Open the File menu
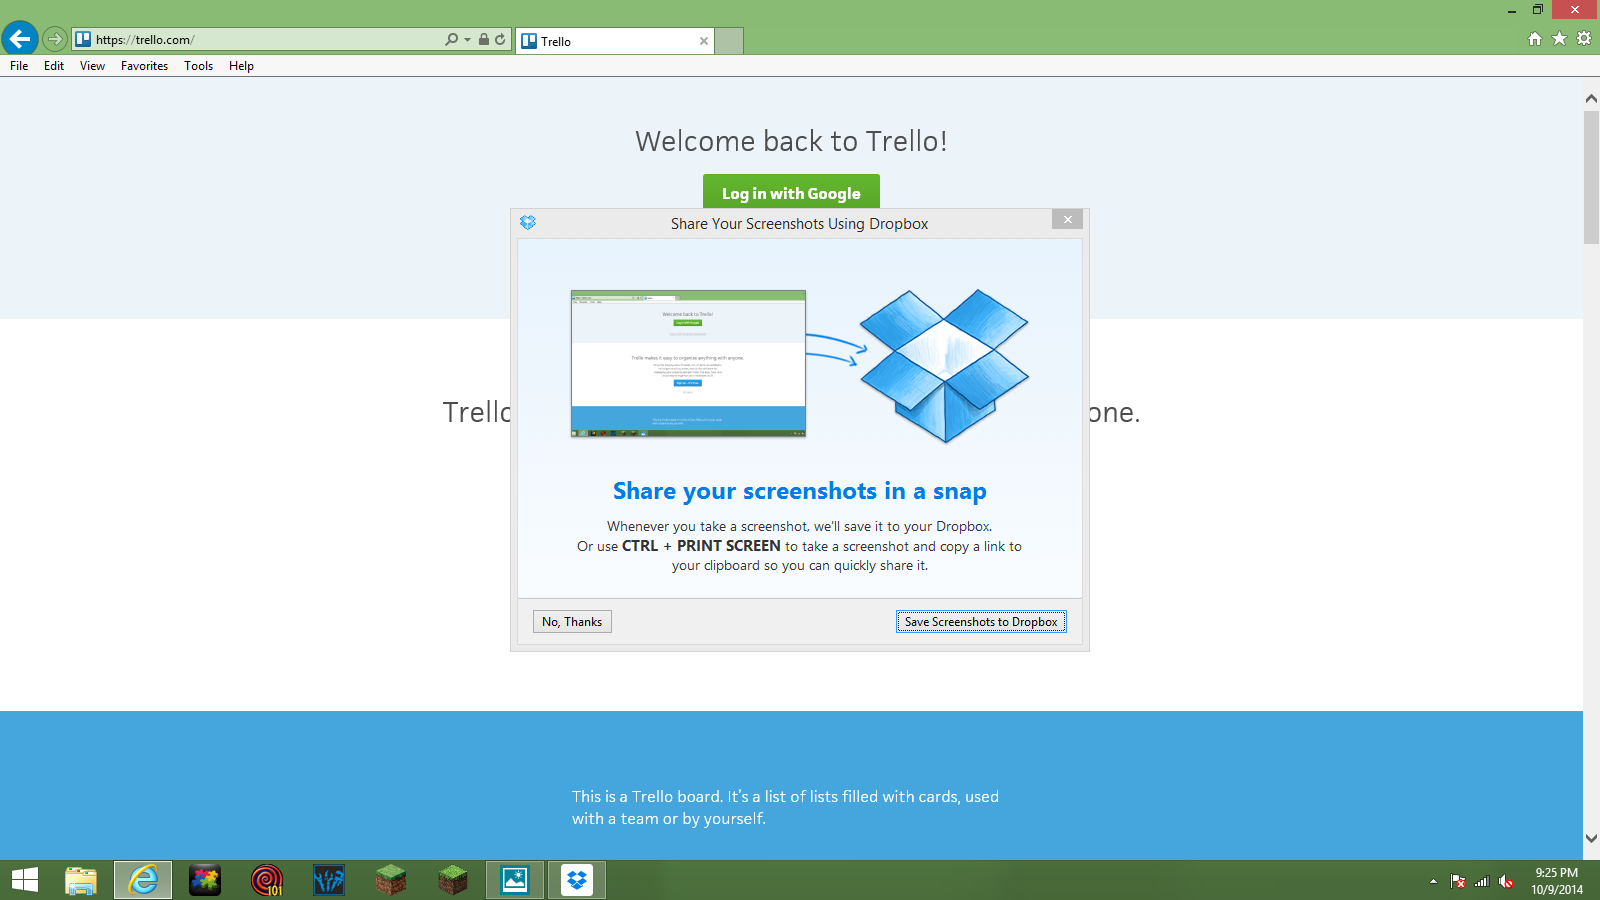 tap(19, 66)
